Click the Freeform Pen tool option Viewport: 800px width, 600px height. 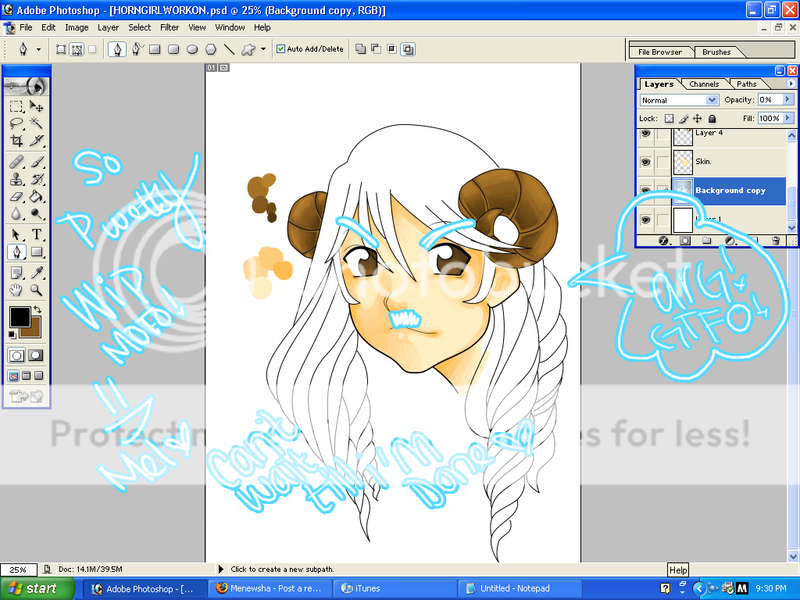pos(137,48)
